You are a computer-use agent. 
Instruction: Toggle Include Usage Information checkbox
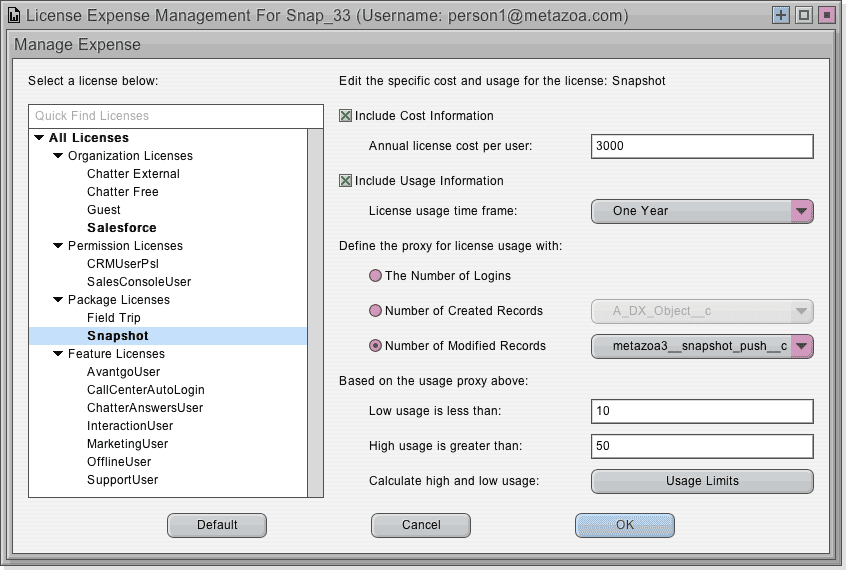[x=345, y=180]
